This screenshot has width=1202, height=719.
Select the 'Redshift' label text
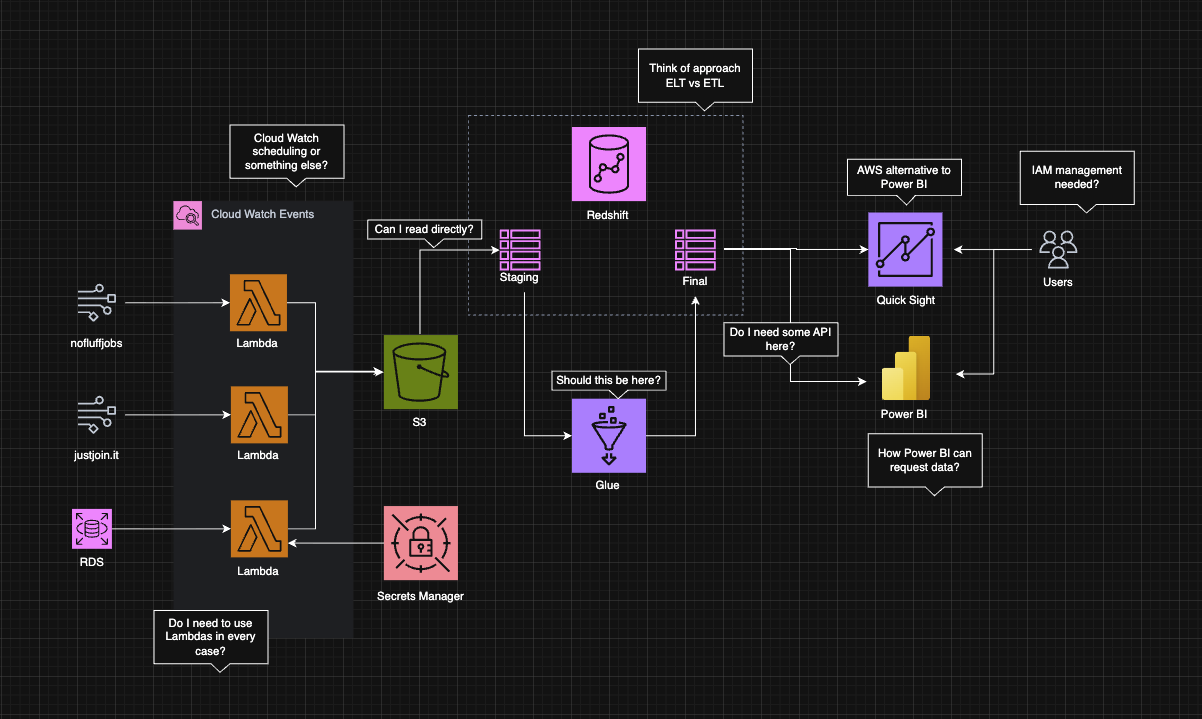tap(608, 215)
